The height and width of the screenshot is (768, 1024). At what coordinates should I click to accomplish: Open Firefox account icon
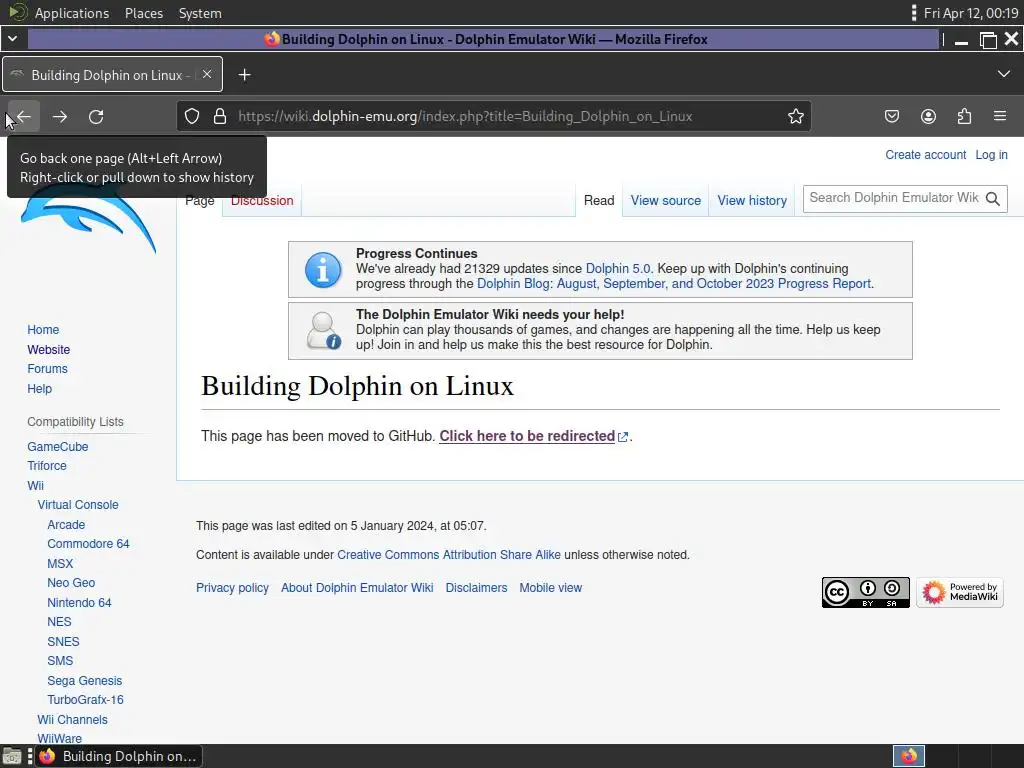point(928,116)
